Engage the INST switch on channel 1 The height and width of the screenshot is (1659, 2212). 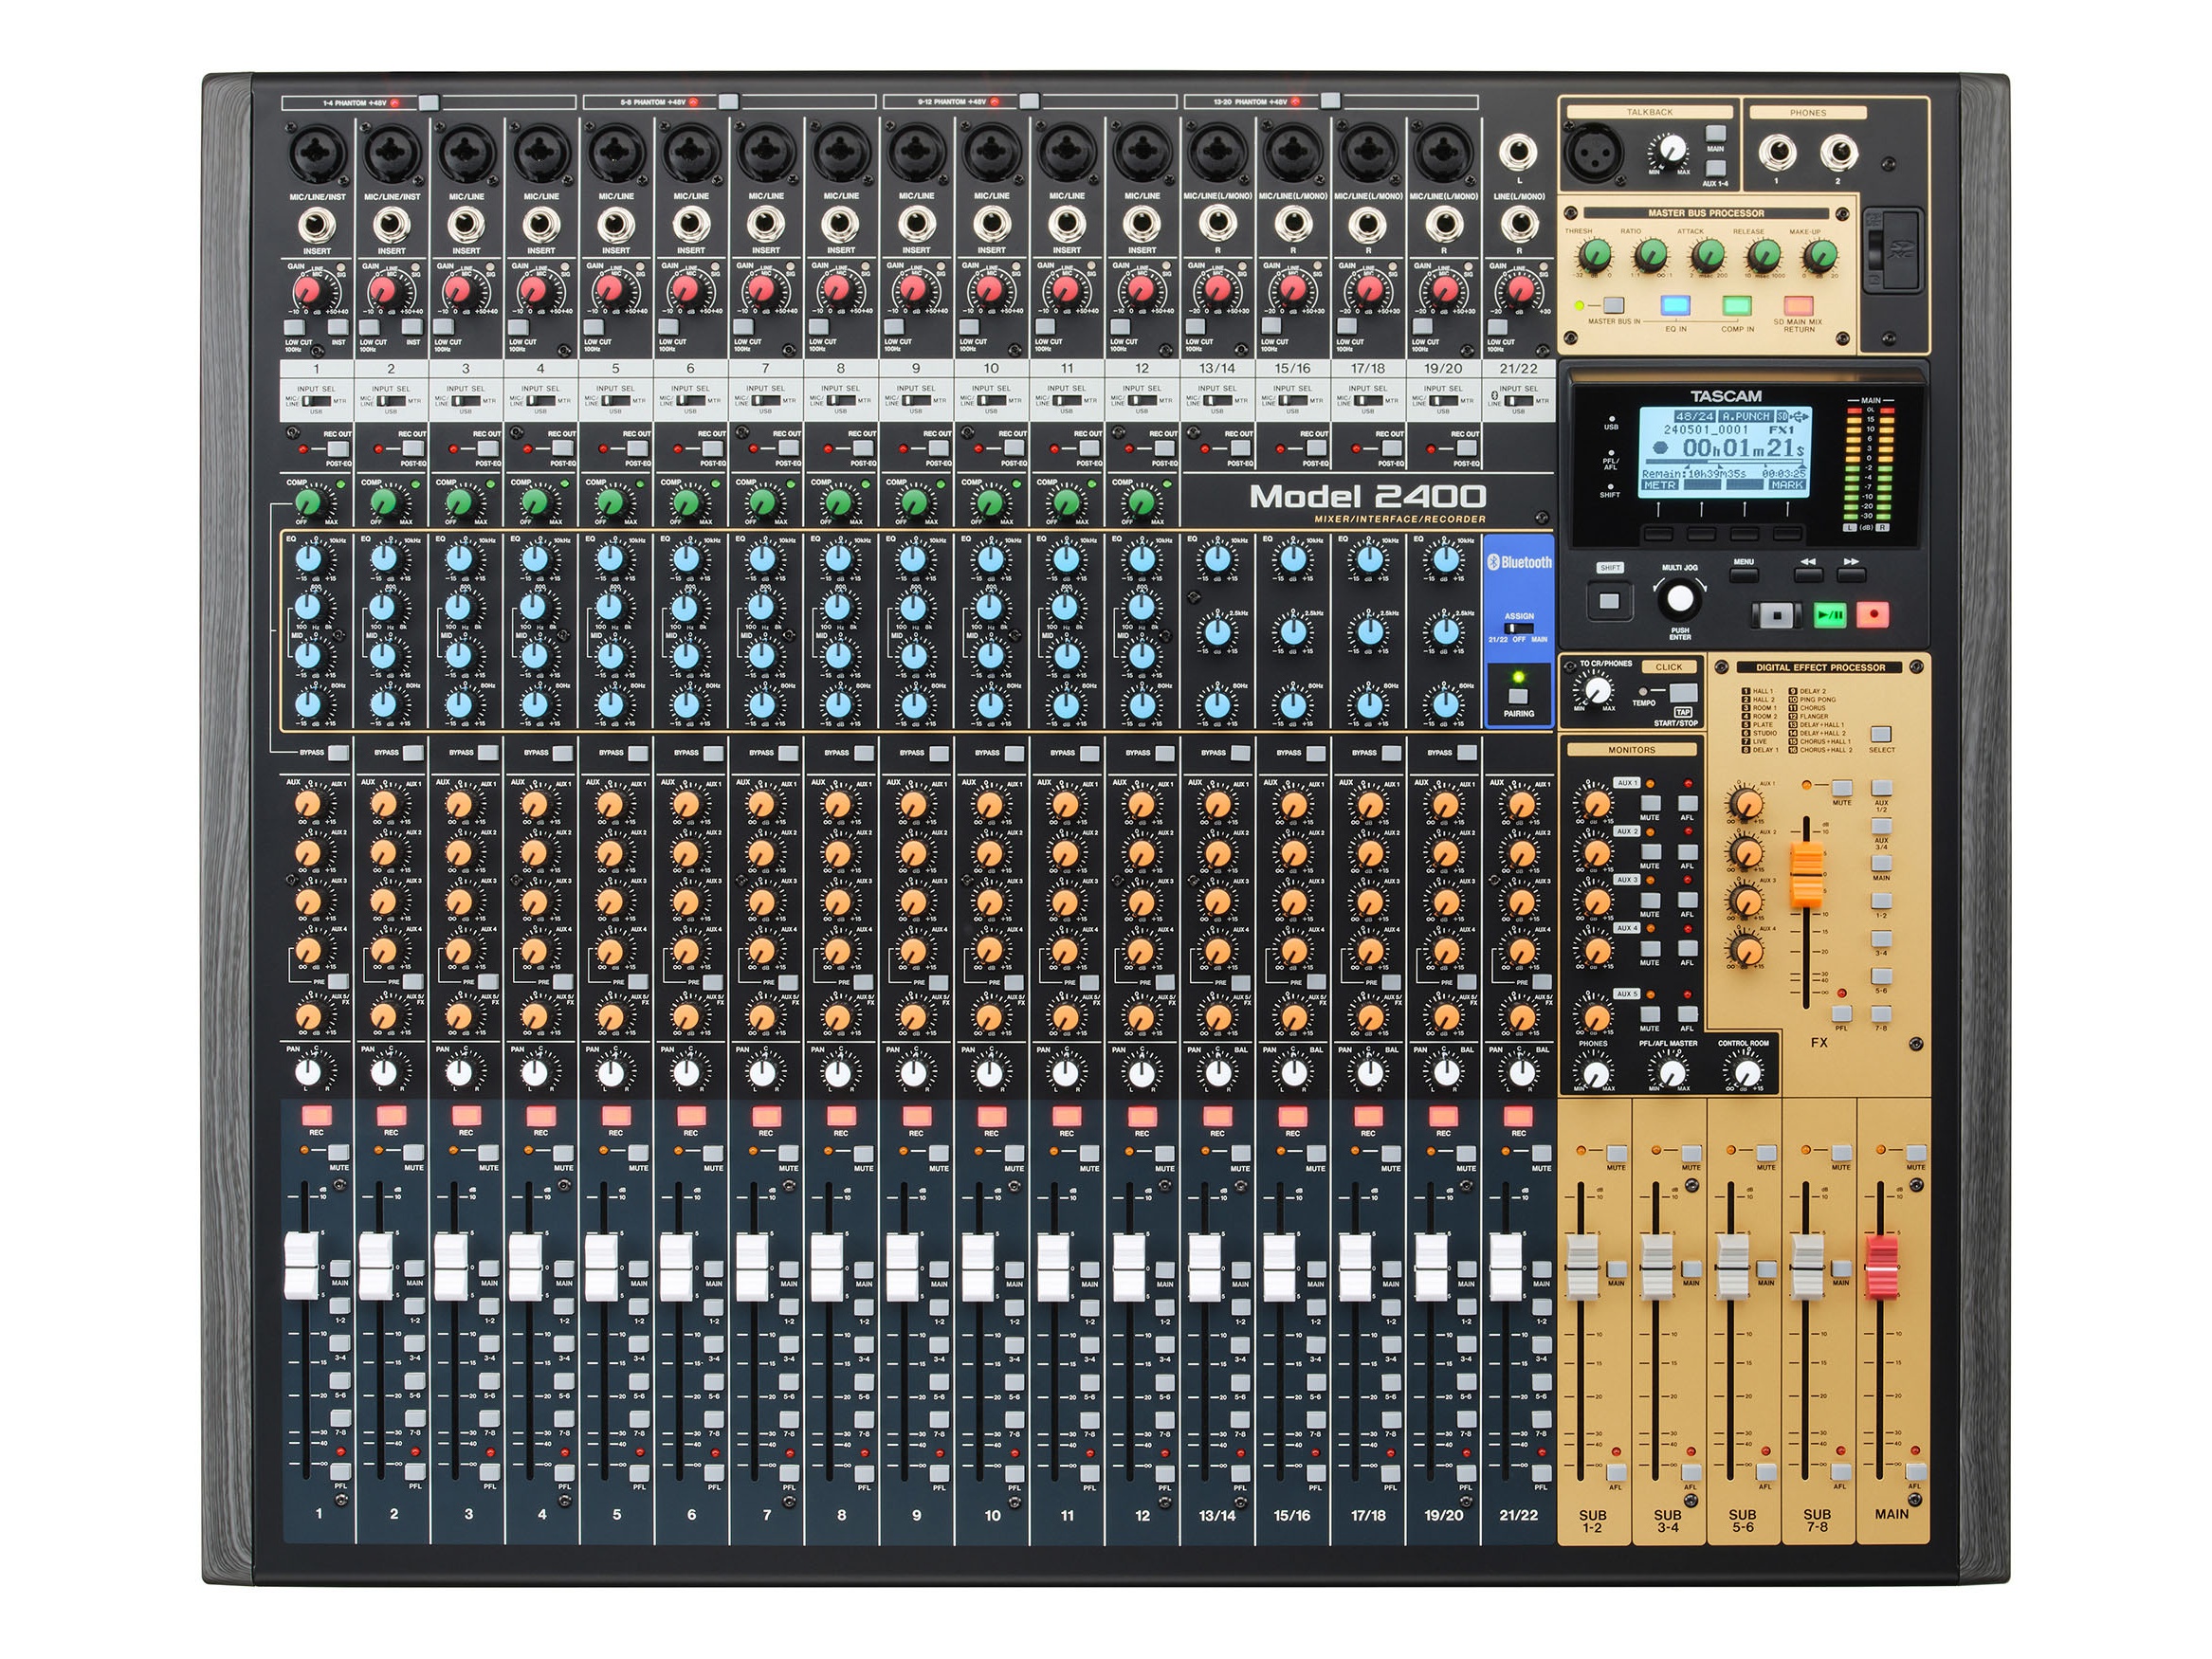[338, 326]
